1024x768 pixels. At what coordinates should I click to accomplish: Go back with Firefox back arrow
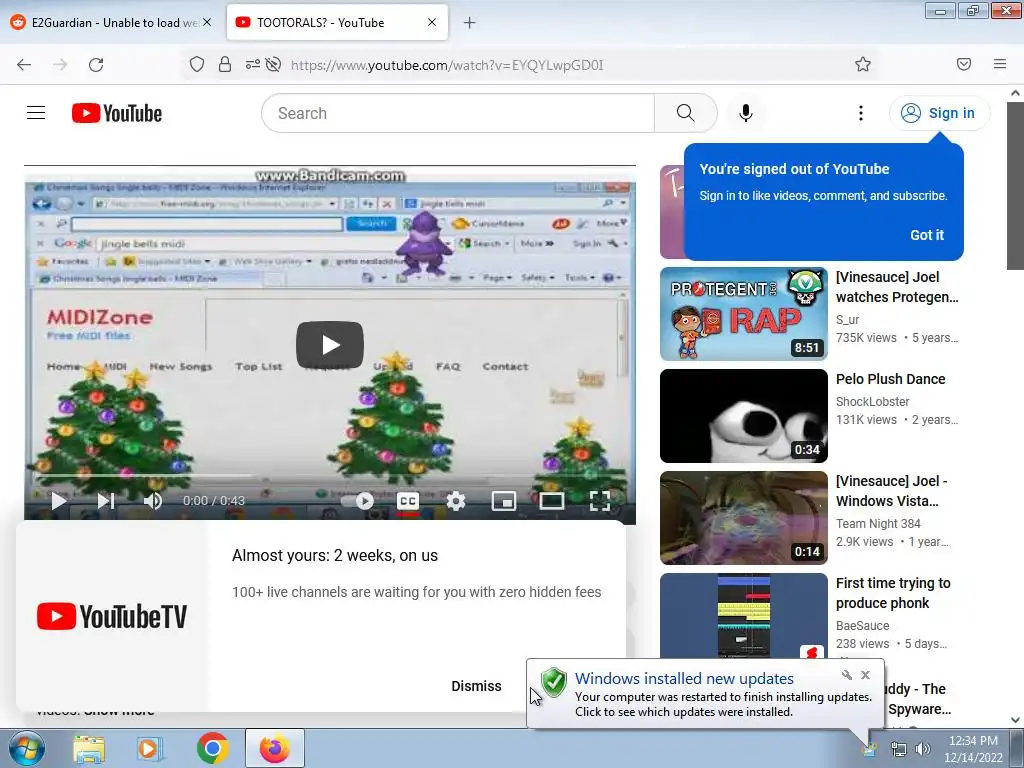(24, 65)
